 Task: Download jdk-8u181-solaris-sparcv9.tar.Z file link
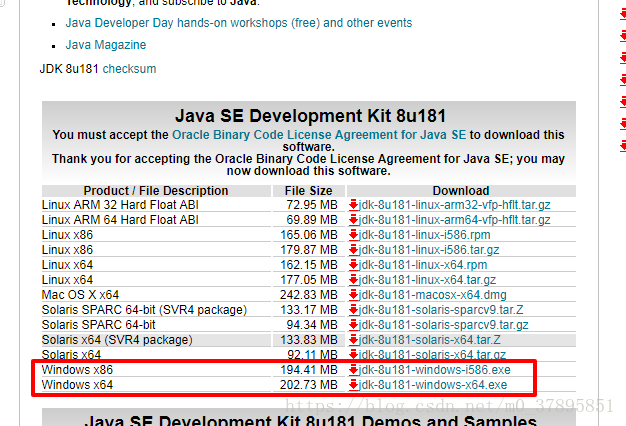tap(441, 310)
